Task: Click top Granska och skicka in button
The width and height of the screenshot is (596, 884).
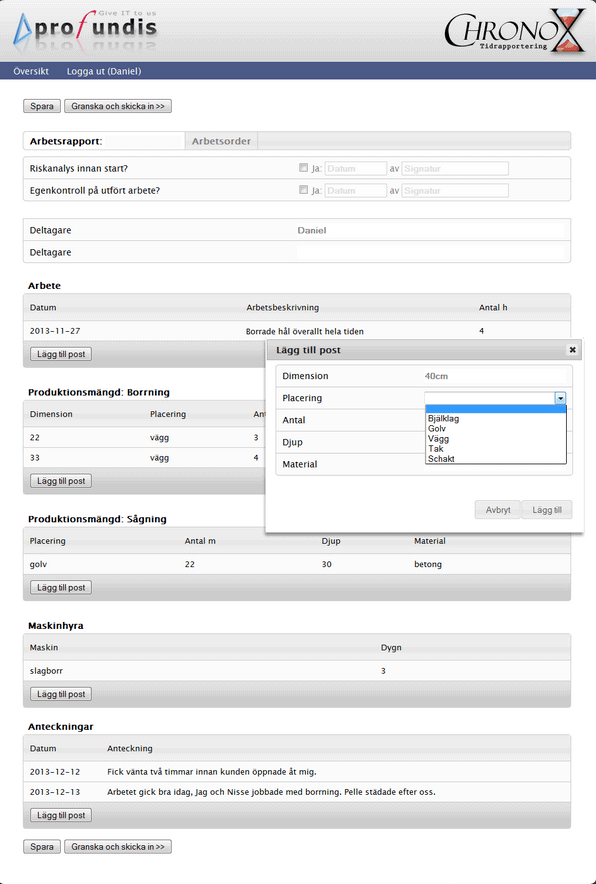Action: pyautogui.click(x=118, y=106)
